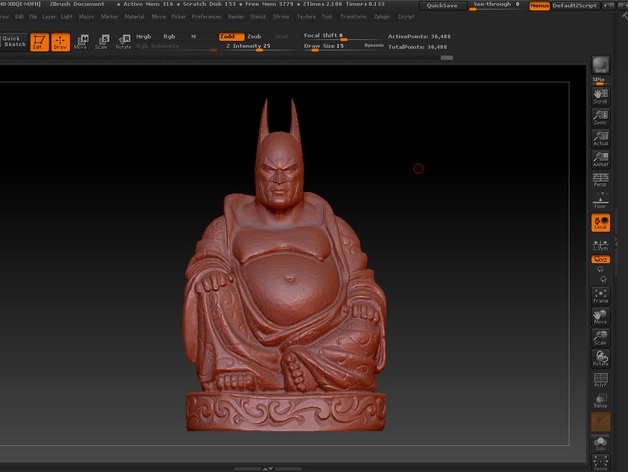Open the Zscript menu

coord(406,17)
